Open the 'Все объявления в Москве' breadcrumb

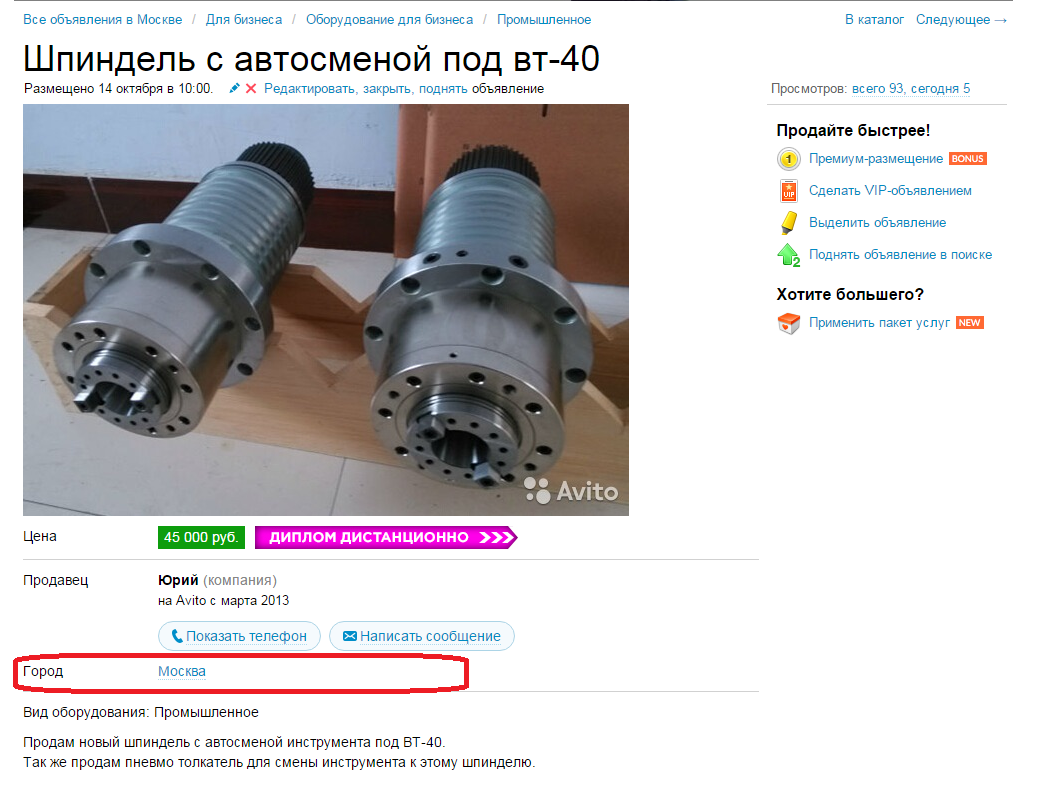coord(102,19)
